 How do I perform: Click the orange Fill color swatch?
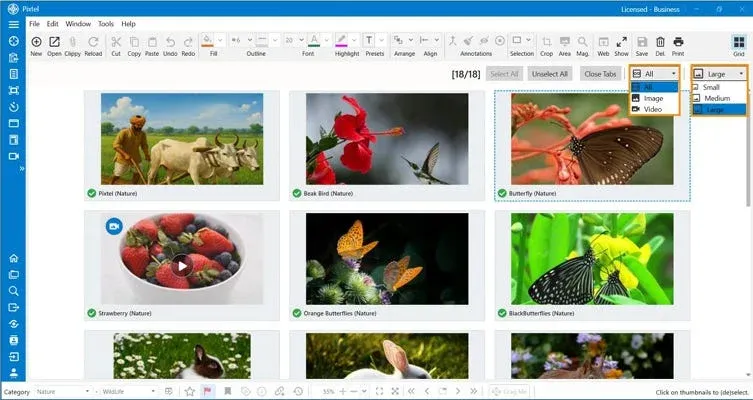pyautogui.click(x=207, y=41)
